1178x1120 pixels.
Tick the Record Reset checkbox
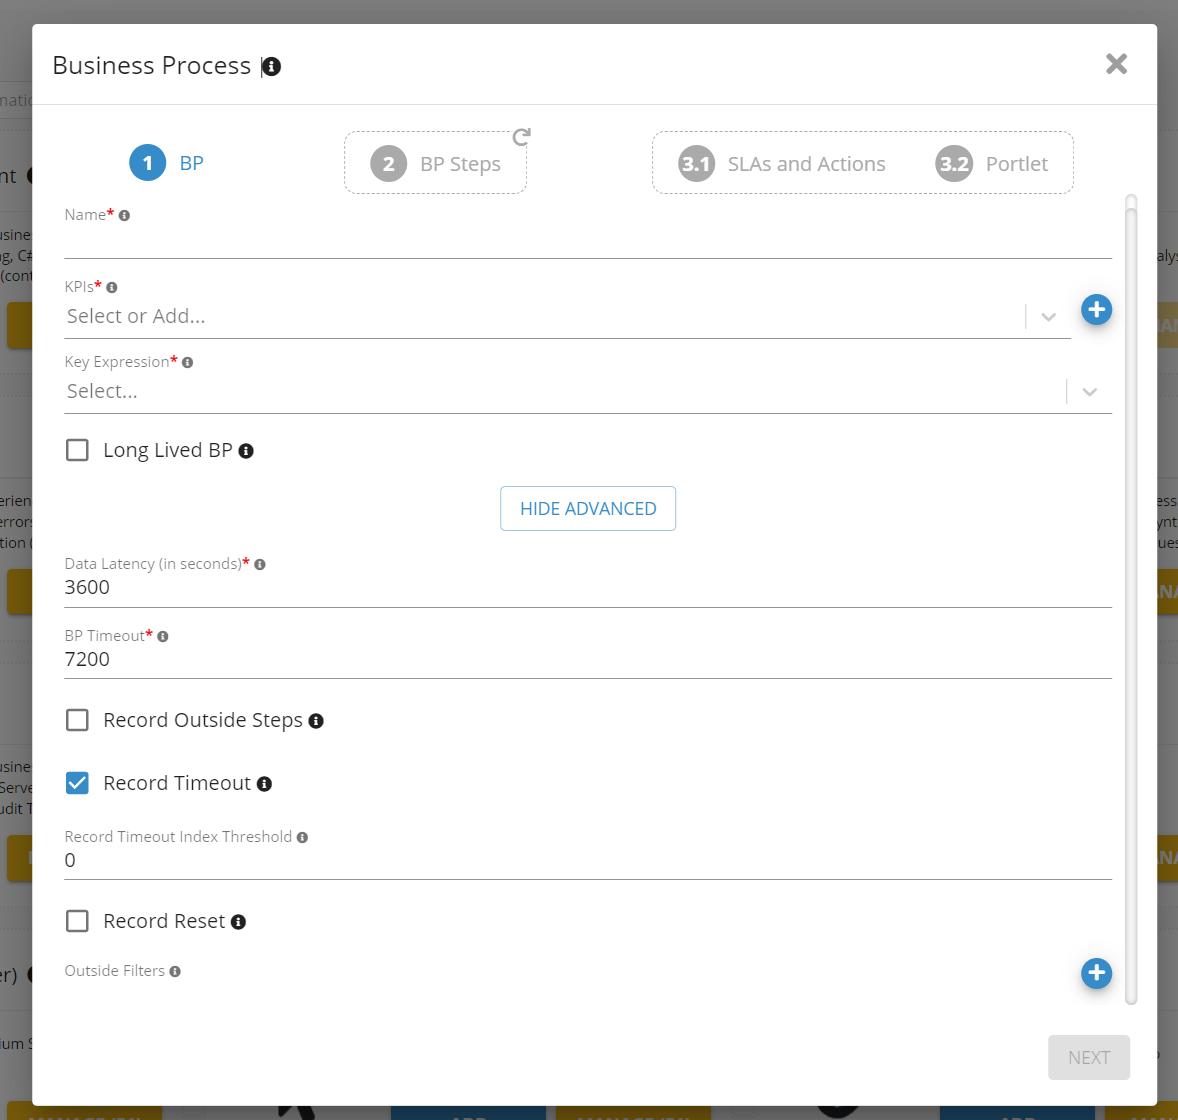click(x=77, y=921)
